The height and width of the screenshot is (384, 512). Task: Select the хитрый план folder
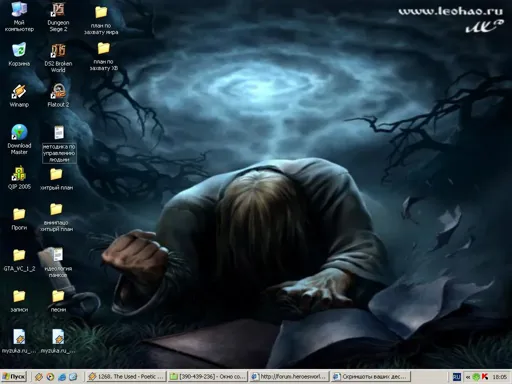point(56,179)
